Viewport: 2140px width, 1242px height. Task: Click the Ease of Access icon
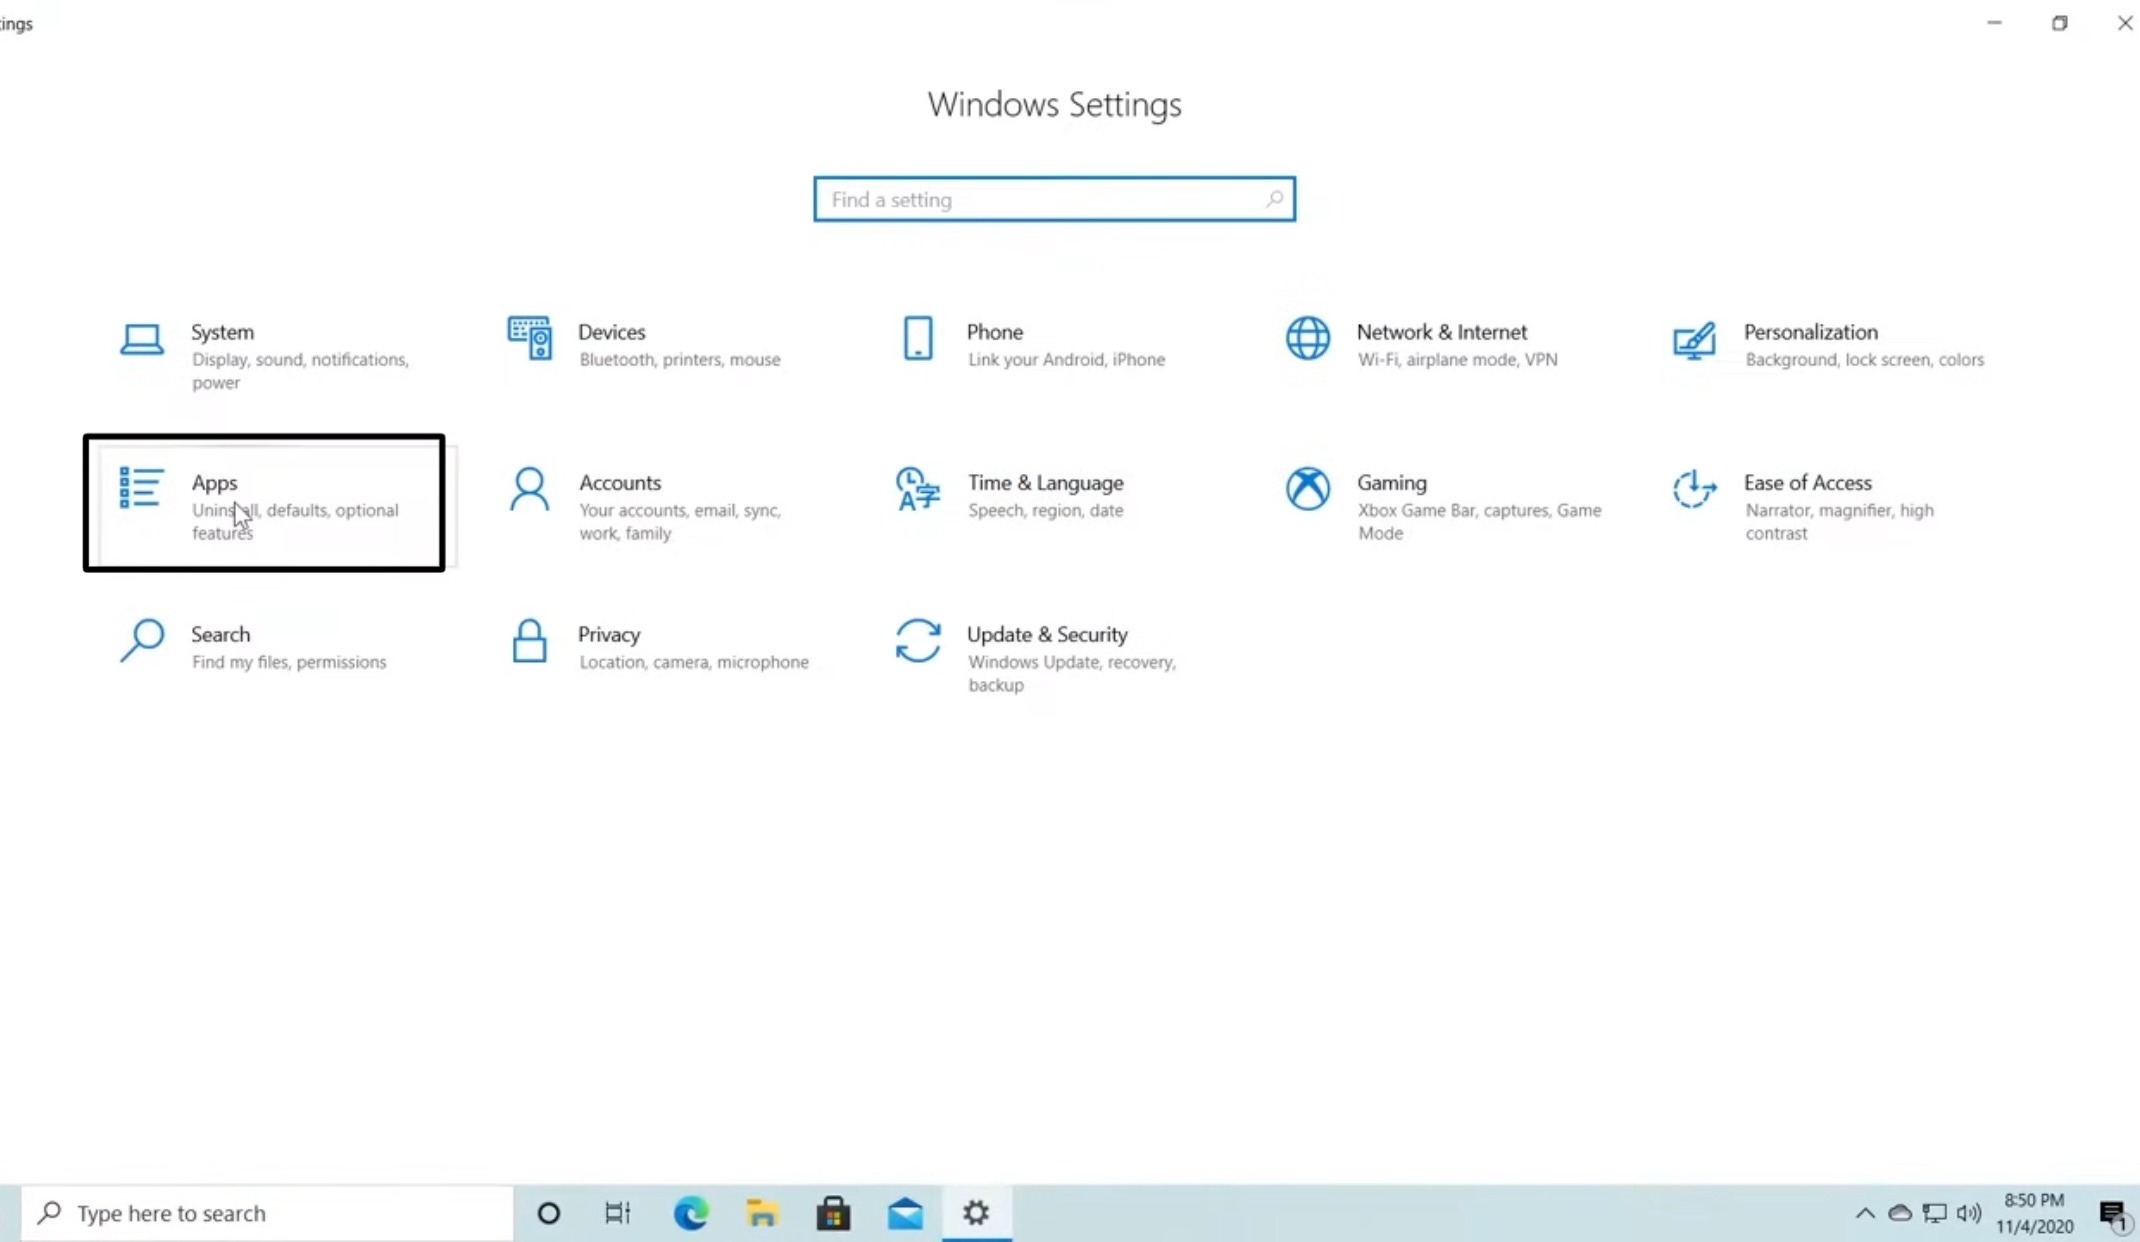point(1694,489)
